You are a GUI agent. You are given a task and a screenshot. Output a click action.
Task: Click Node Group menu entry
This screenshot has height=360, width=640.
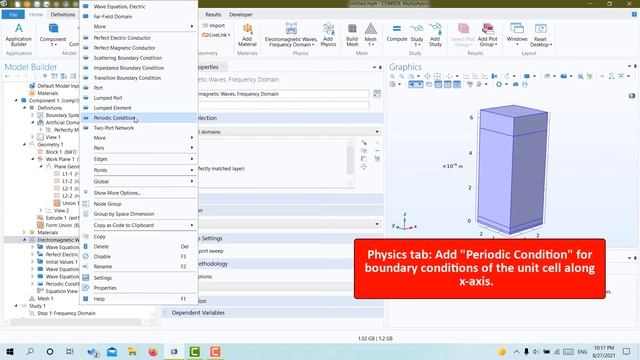(139, 204)
